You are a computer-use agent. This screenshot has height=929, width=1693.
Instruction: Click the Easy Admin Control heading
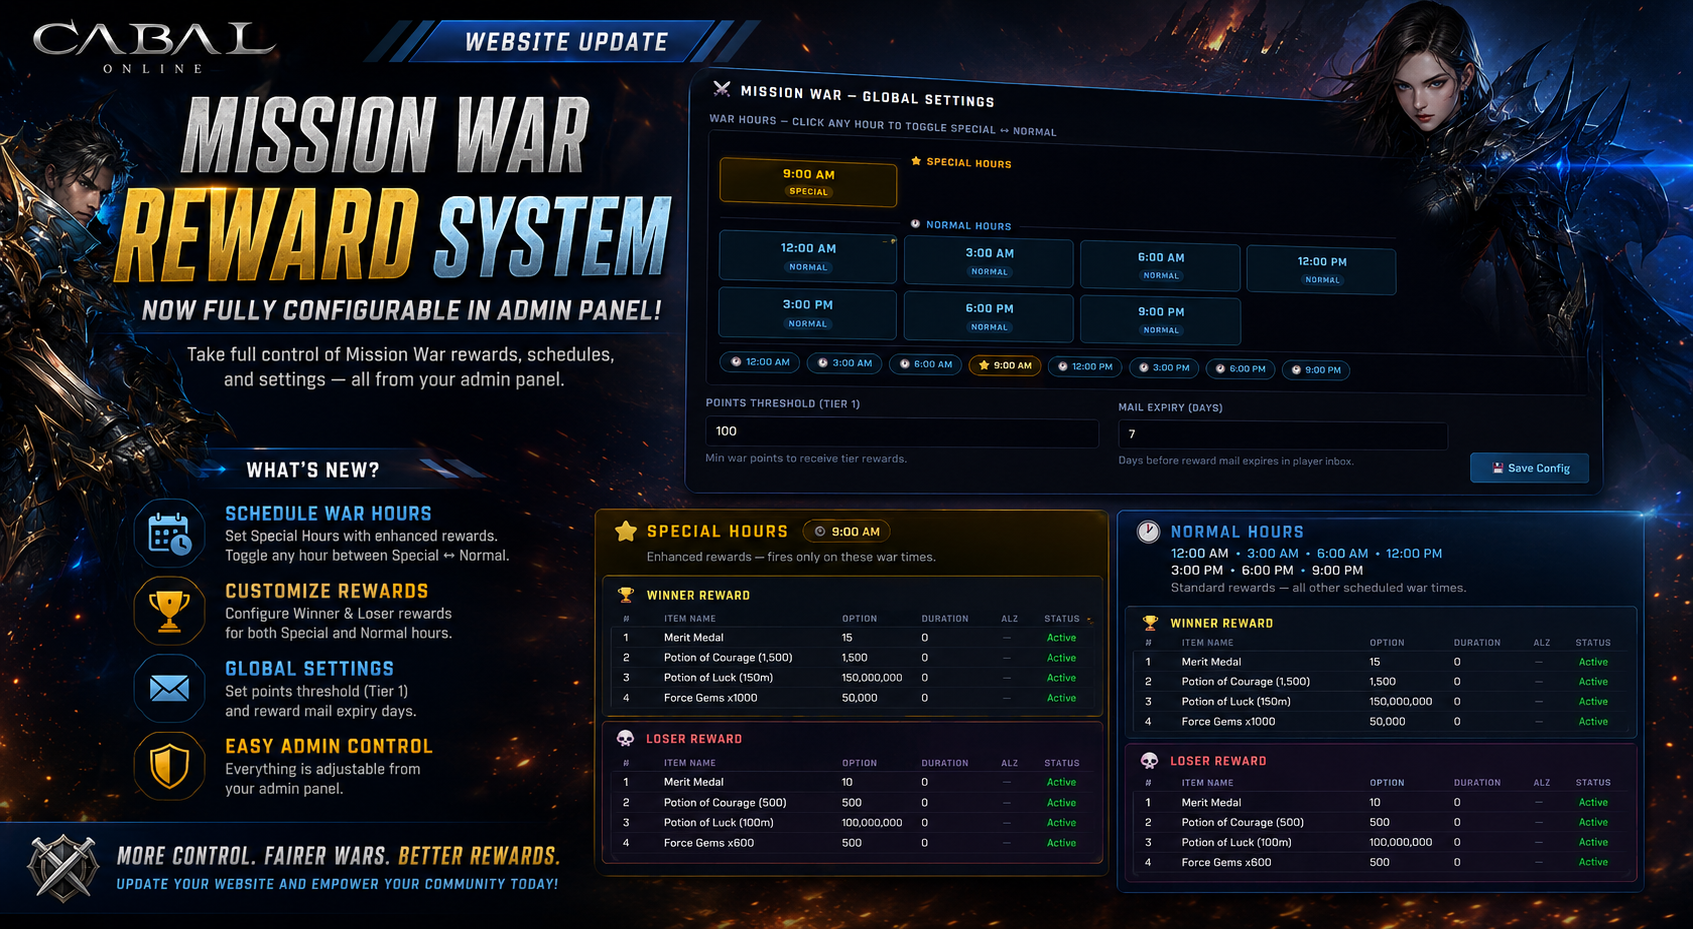[329, 746]
